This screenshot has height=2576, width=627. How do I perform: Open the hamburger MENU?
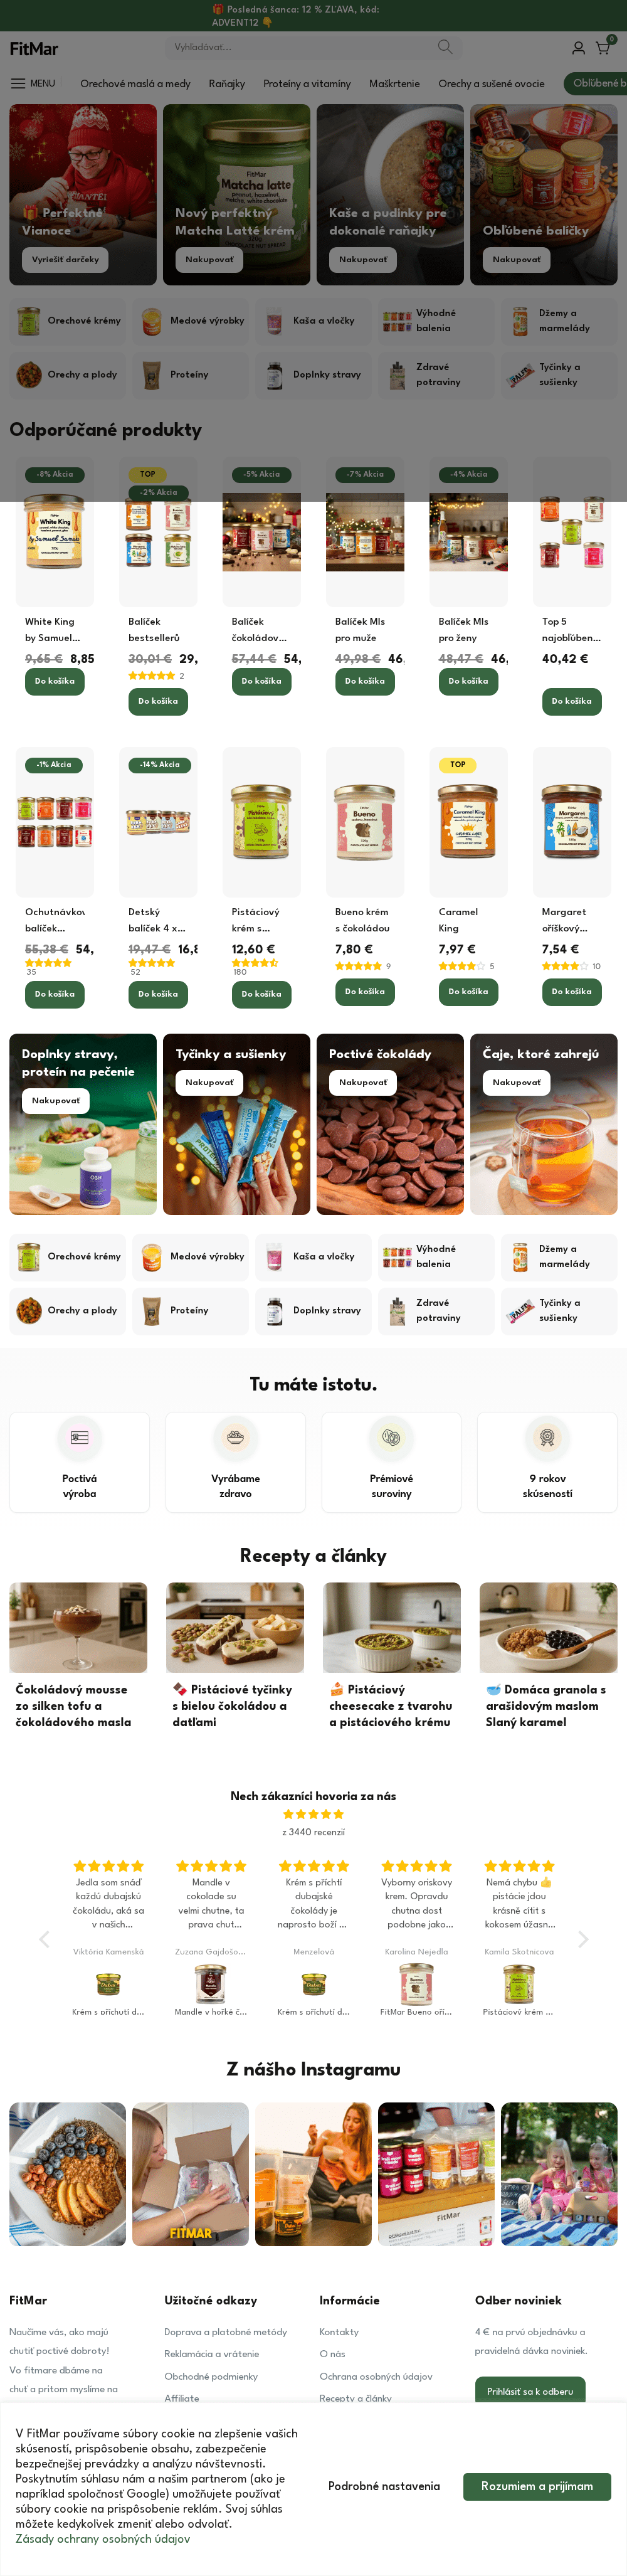[x=33, y=83]
